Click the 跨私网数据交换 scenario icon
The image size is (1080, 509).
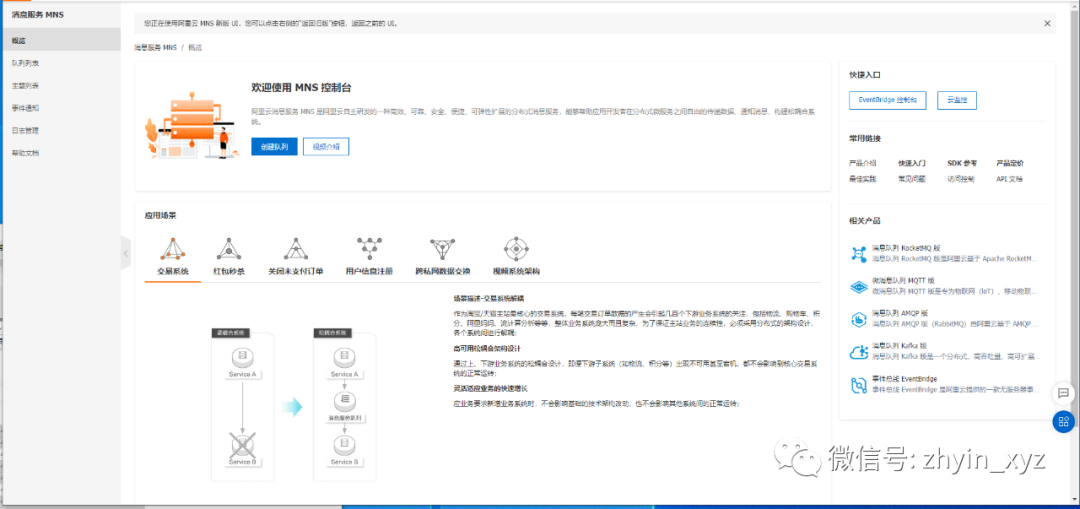click(442, 249)
